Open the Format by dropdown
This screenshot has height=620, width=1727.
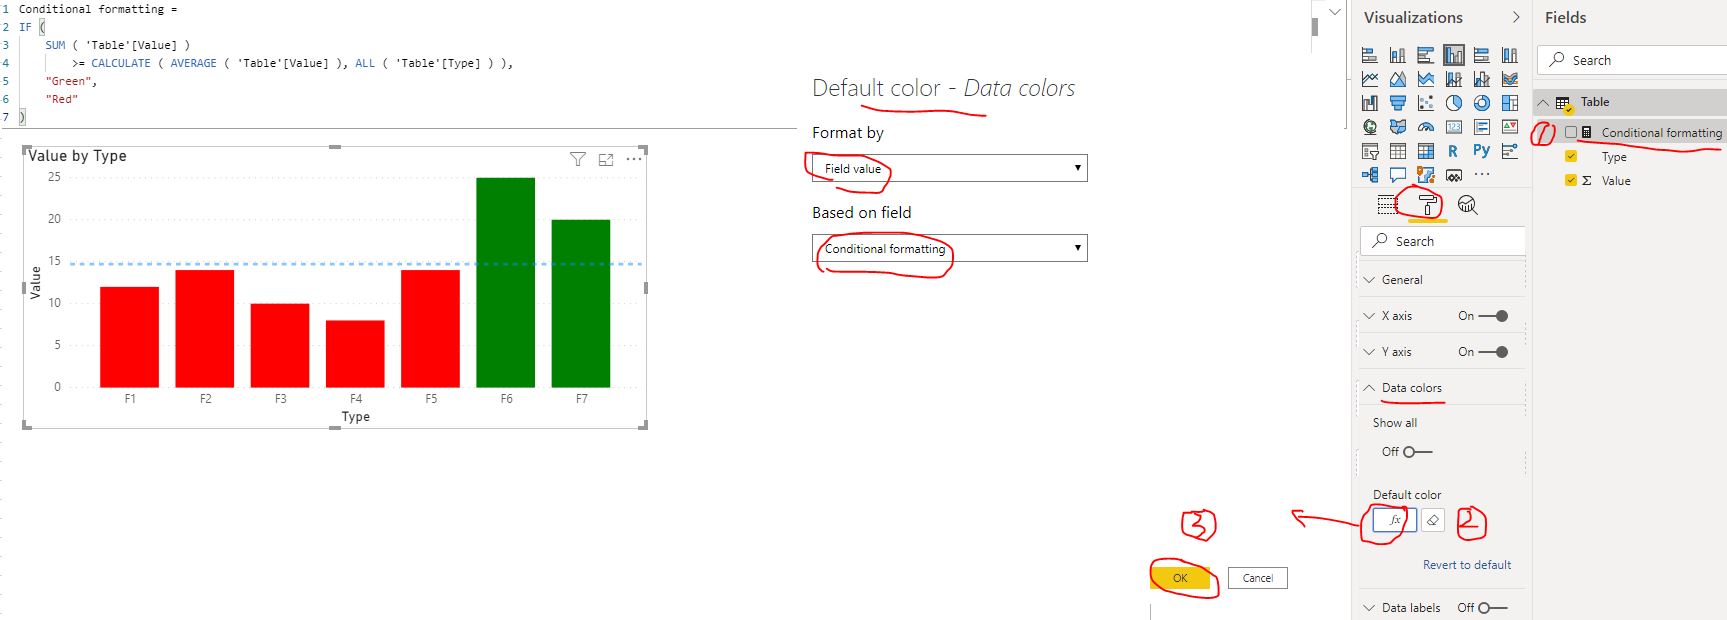[949, 168]
